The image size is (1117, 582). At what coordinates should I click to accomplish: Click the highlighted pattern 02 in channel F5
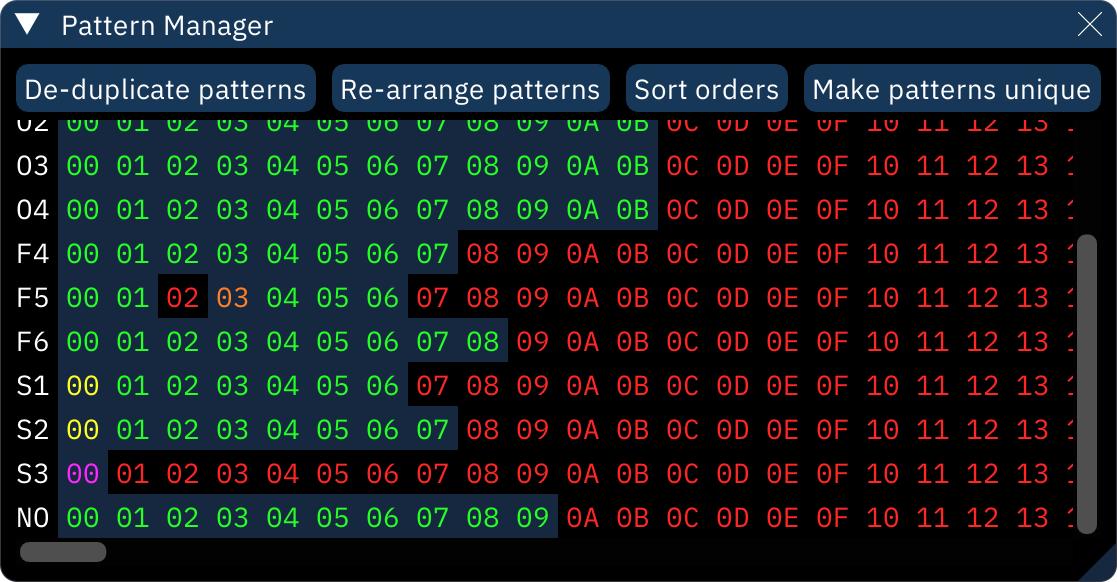pos(184,297)
